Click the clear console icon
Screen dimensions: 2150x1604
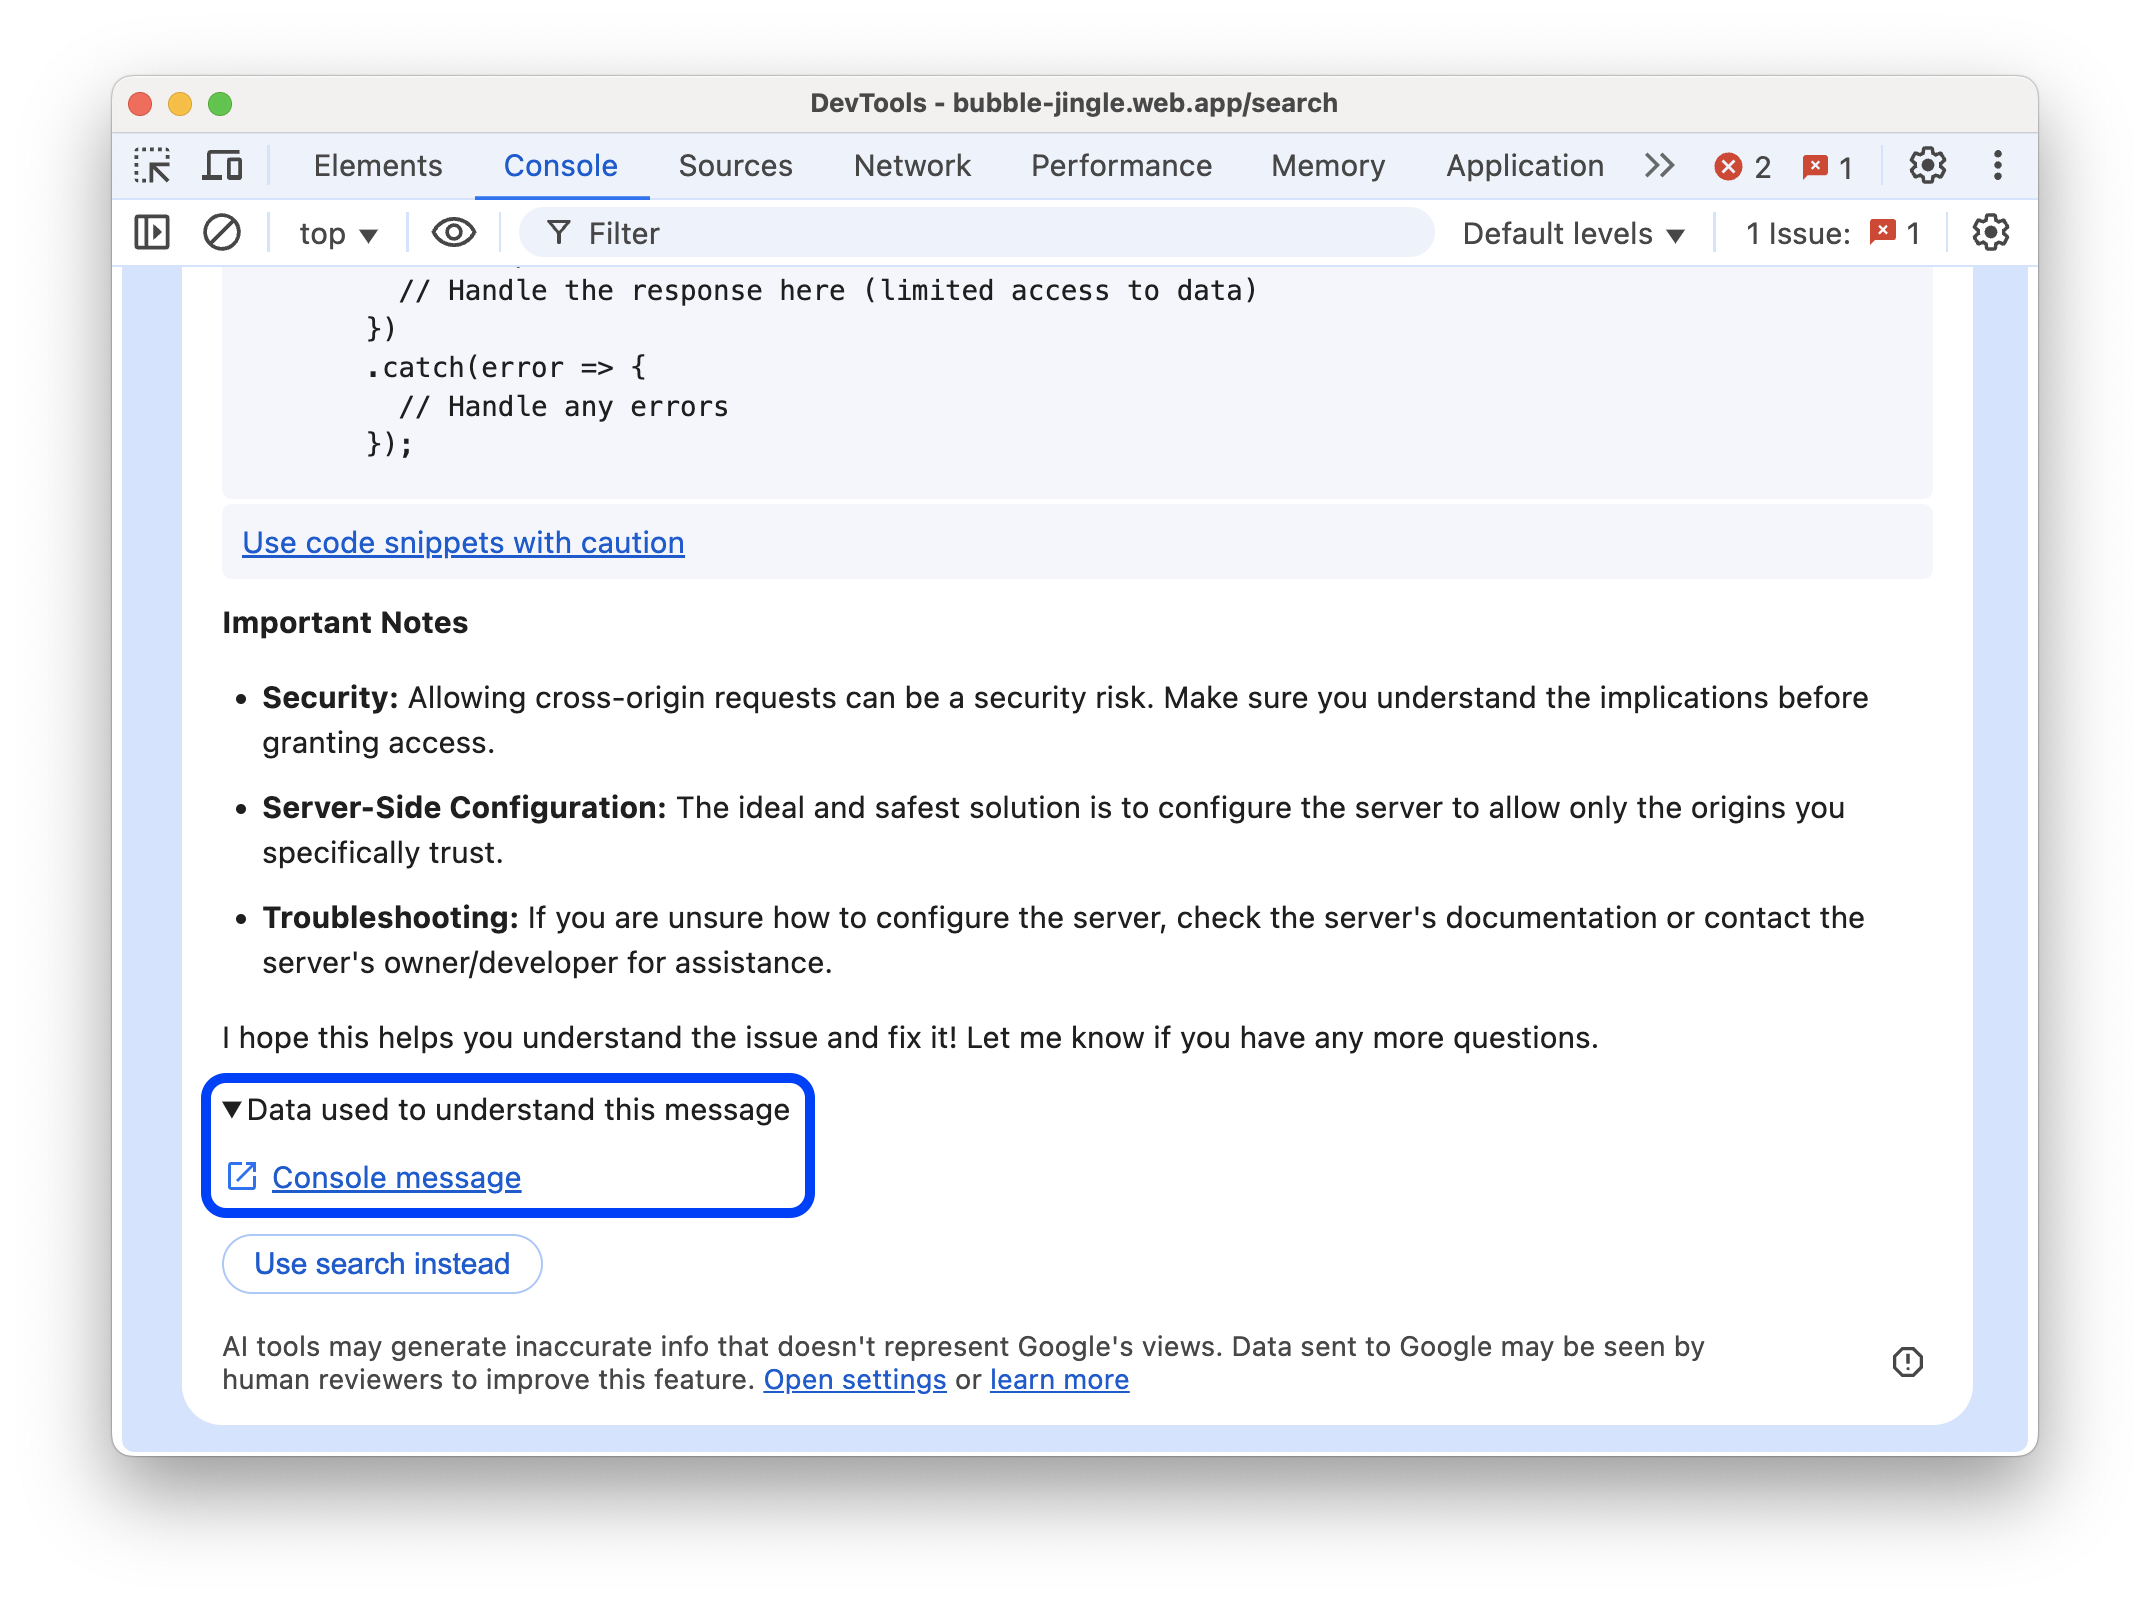tap(221, 233)
